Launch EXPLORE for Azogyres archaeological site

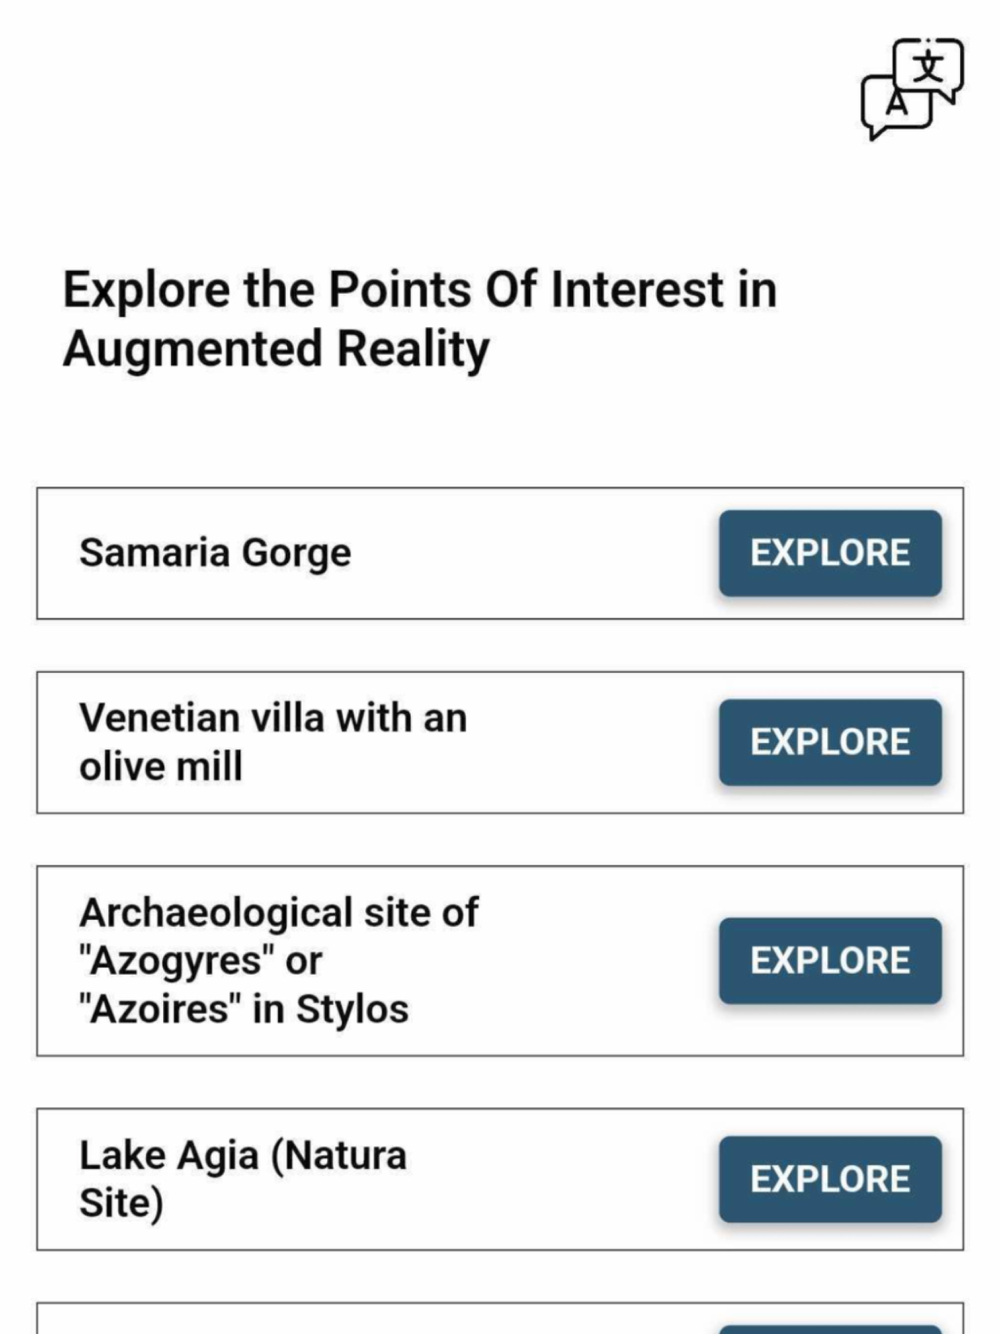(830, 960)
